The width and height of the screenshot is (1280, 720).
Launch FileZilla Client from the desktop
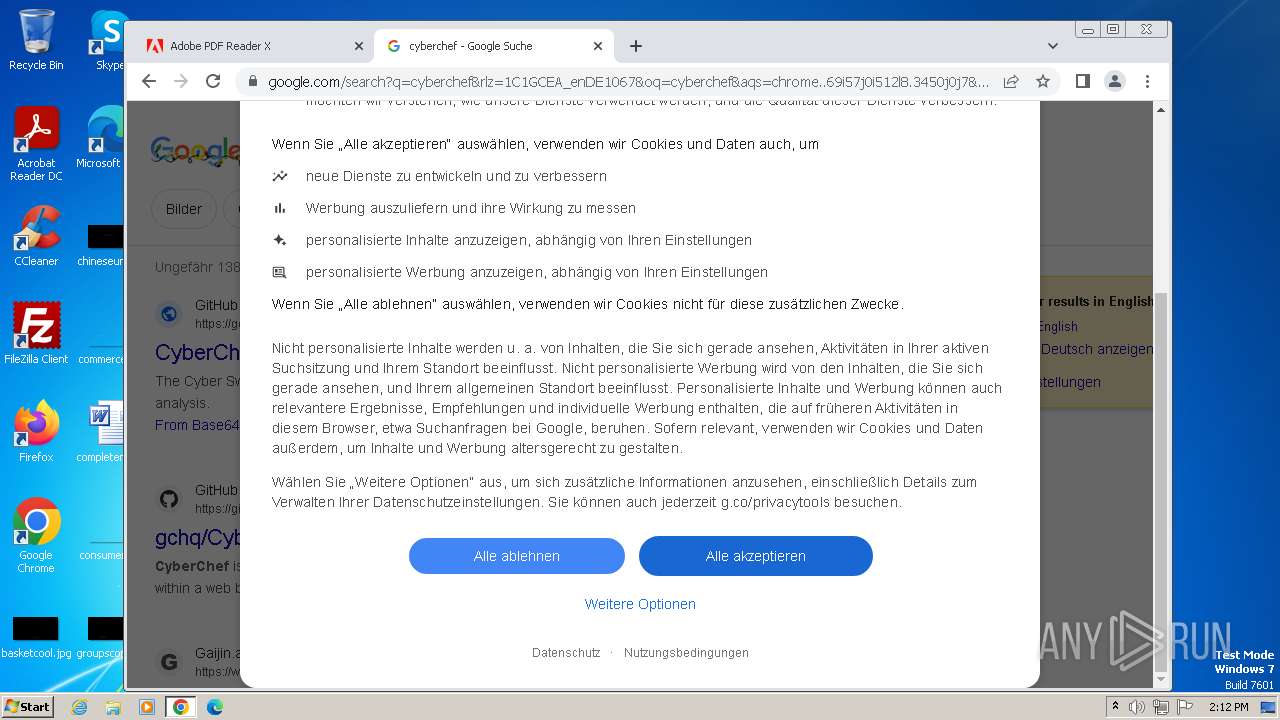click(x=36, y=334)
